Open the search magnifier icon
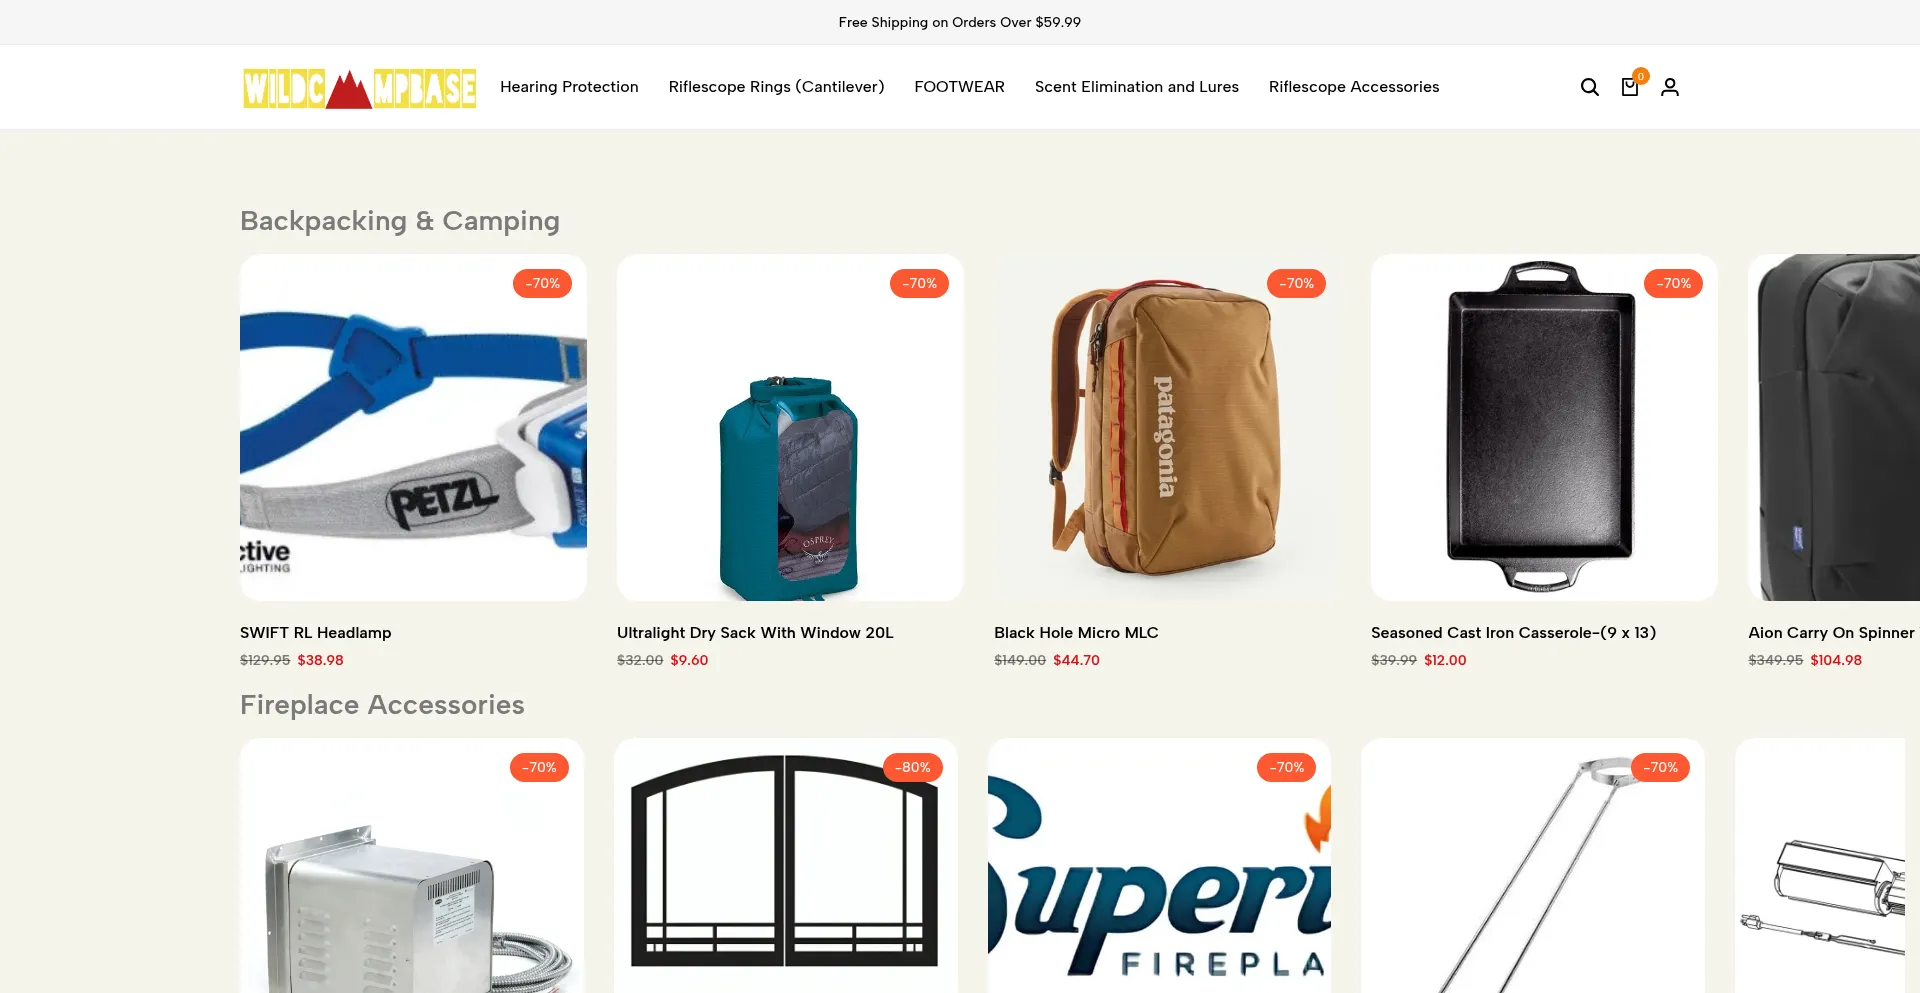Viewport: 1920px width, 993px height. click(x=1589, y=87)
